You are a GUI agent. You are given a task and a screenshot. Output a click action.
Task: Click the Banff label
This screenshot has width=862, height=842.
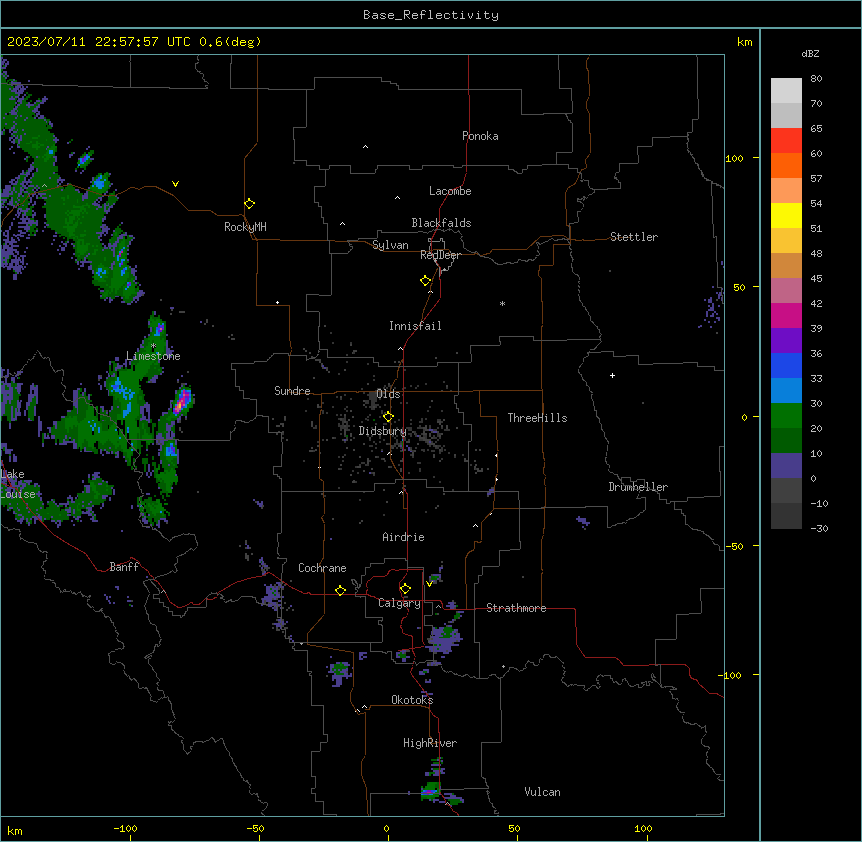point(124,567)
